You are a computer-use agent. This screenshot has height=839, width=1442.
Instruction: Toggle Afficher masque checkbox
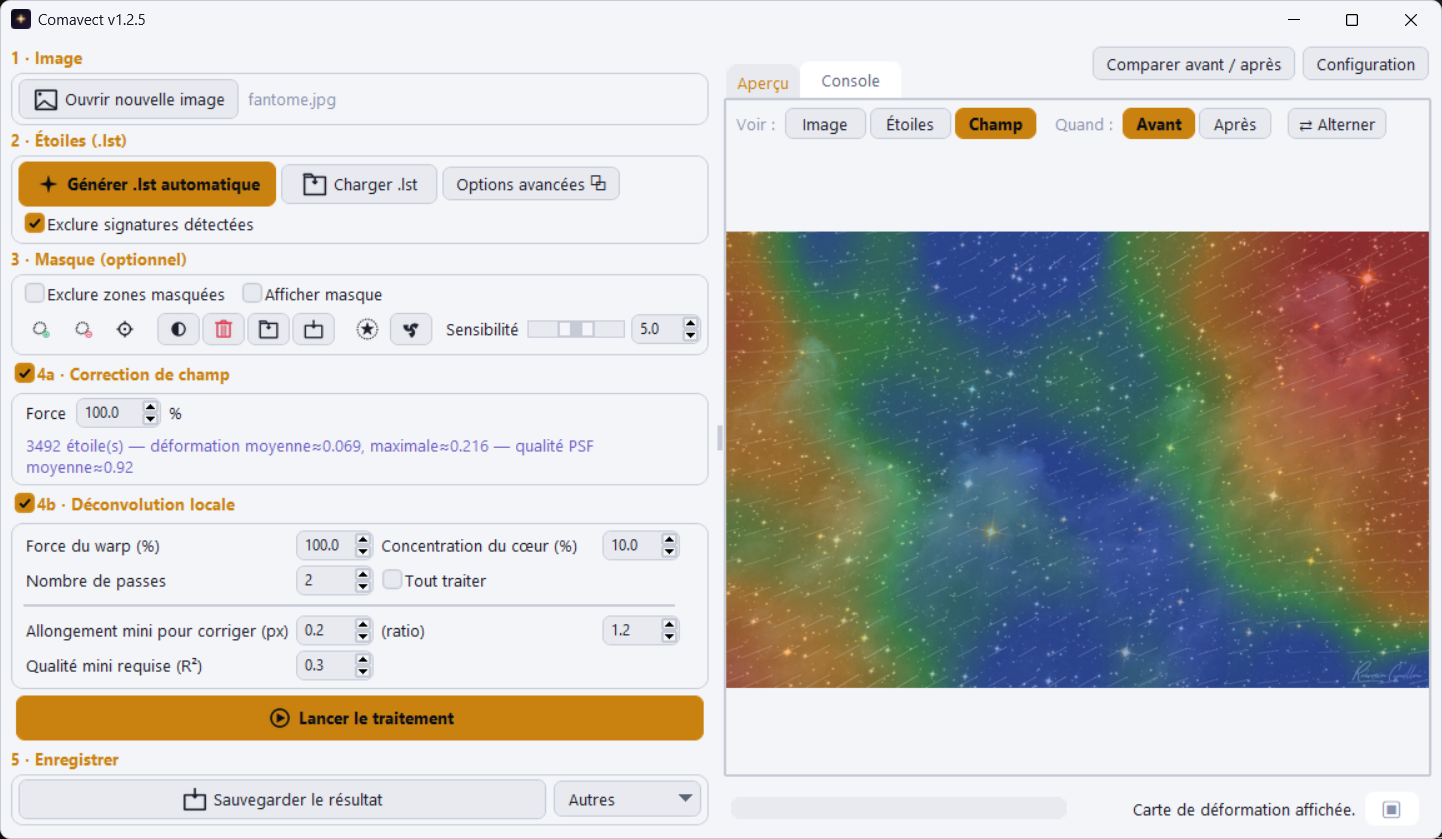[252, 294]
